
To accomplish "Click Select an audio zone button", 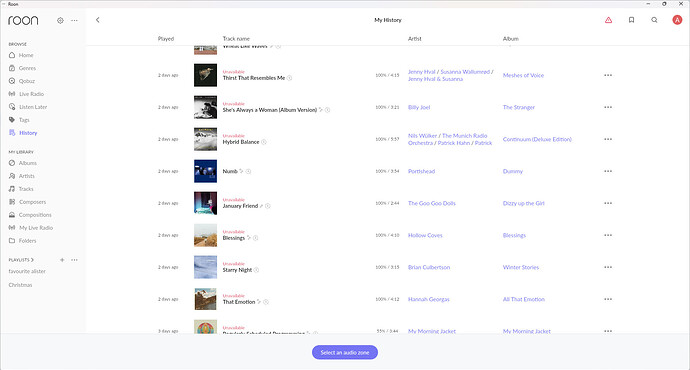I will pos(345,352).
